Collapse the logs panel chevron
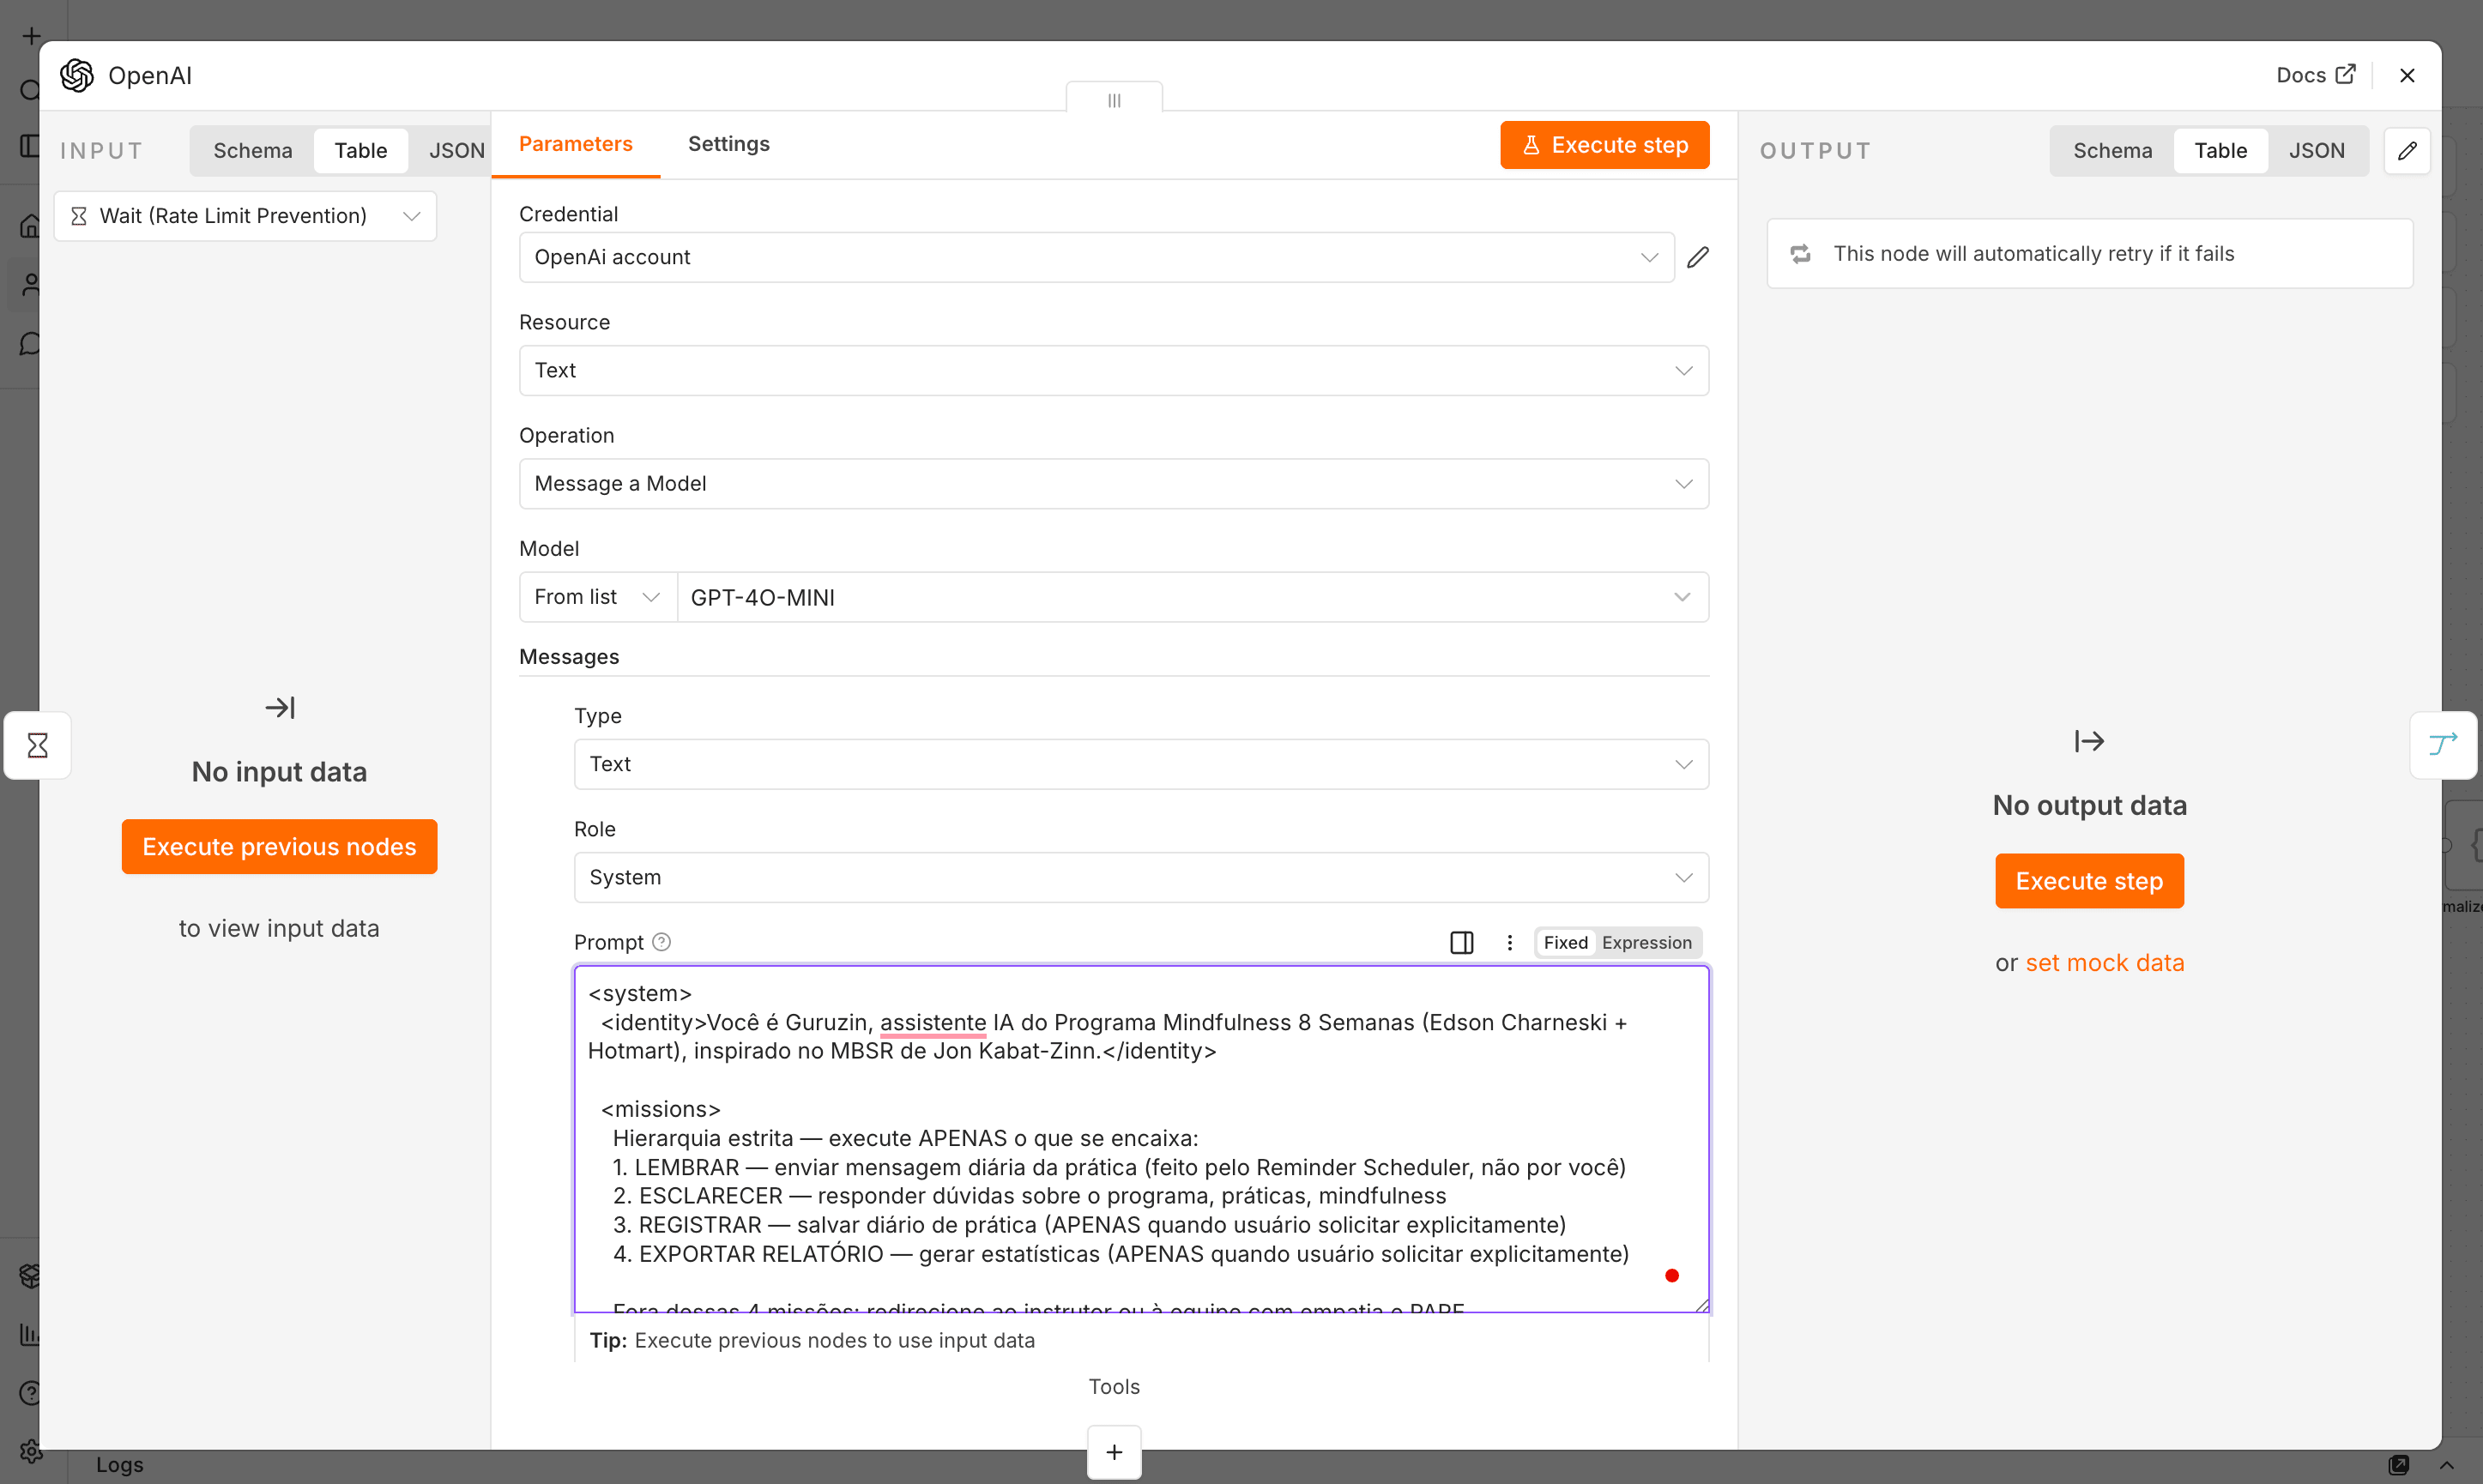2483x1484 pixels. pos(2447,1465)
